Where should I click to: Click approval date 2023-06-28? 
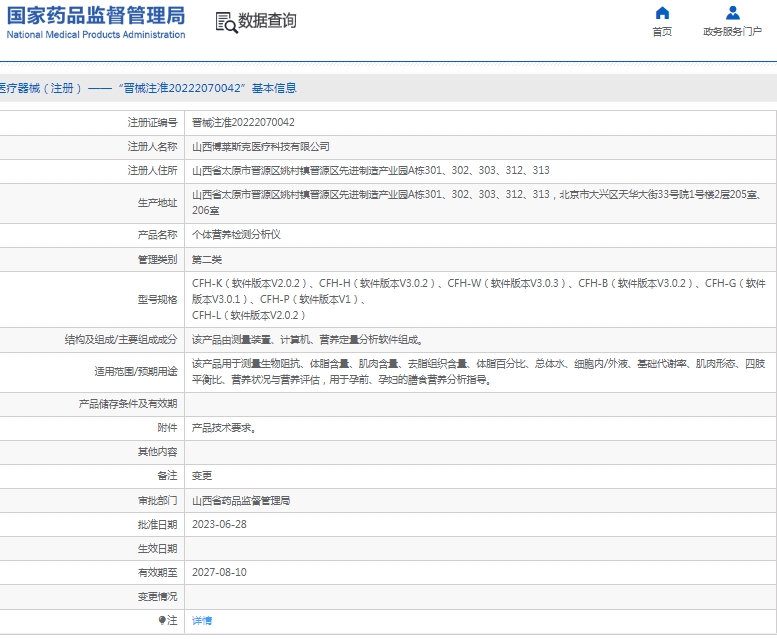219,525
